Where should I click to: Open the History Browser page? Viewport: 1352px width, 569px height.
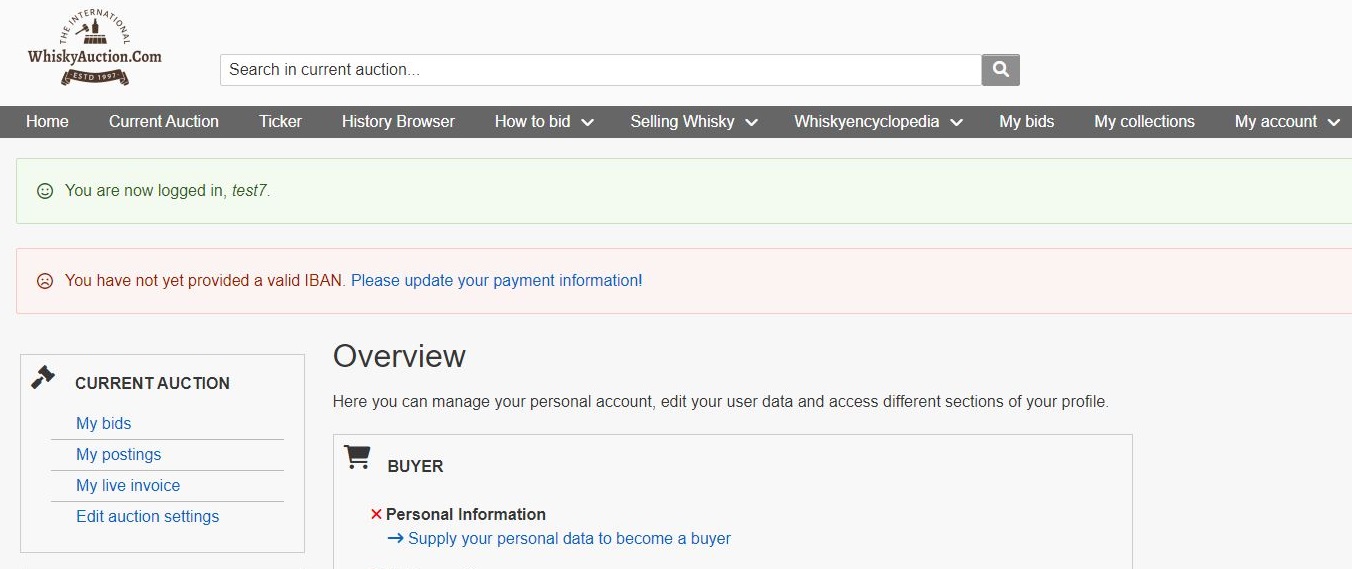pyautogui.click(x=398, y=122)
